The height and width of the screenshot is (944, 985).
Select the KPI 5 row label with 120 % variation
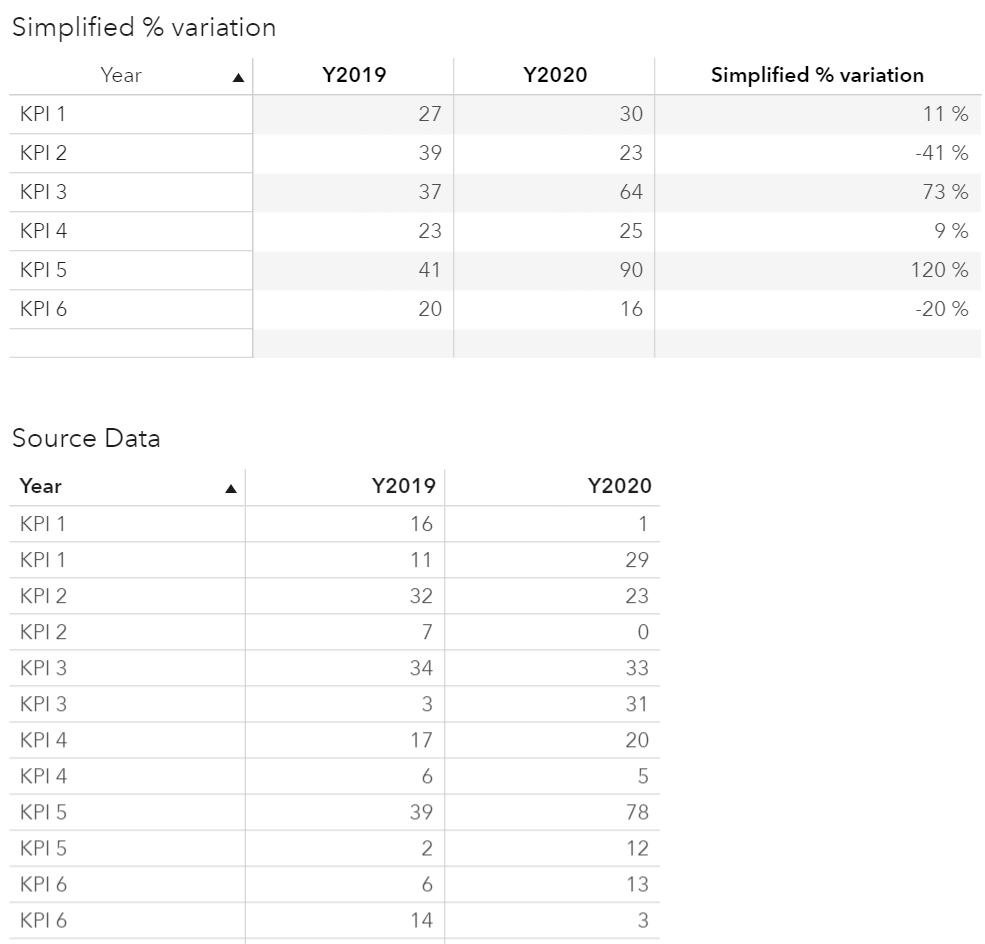coord(43,270)
